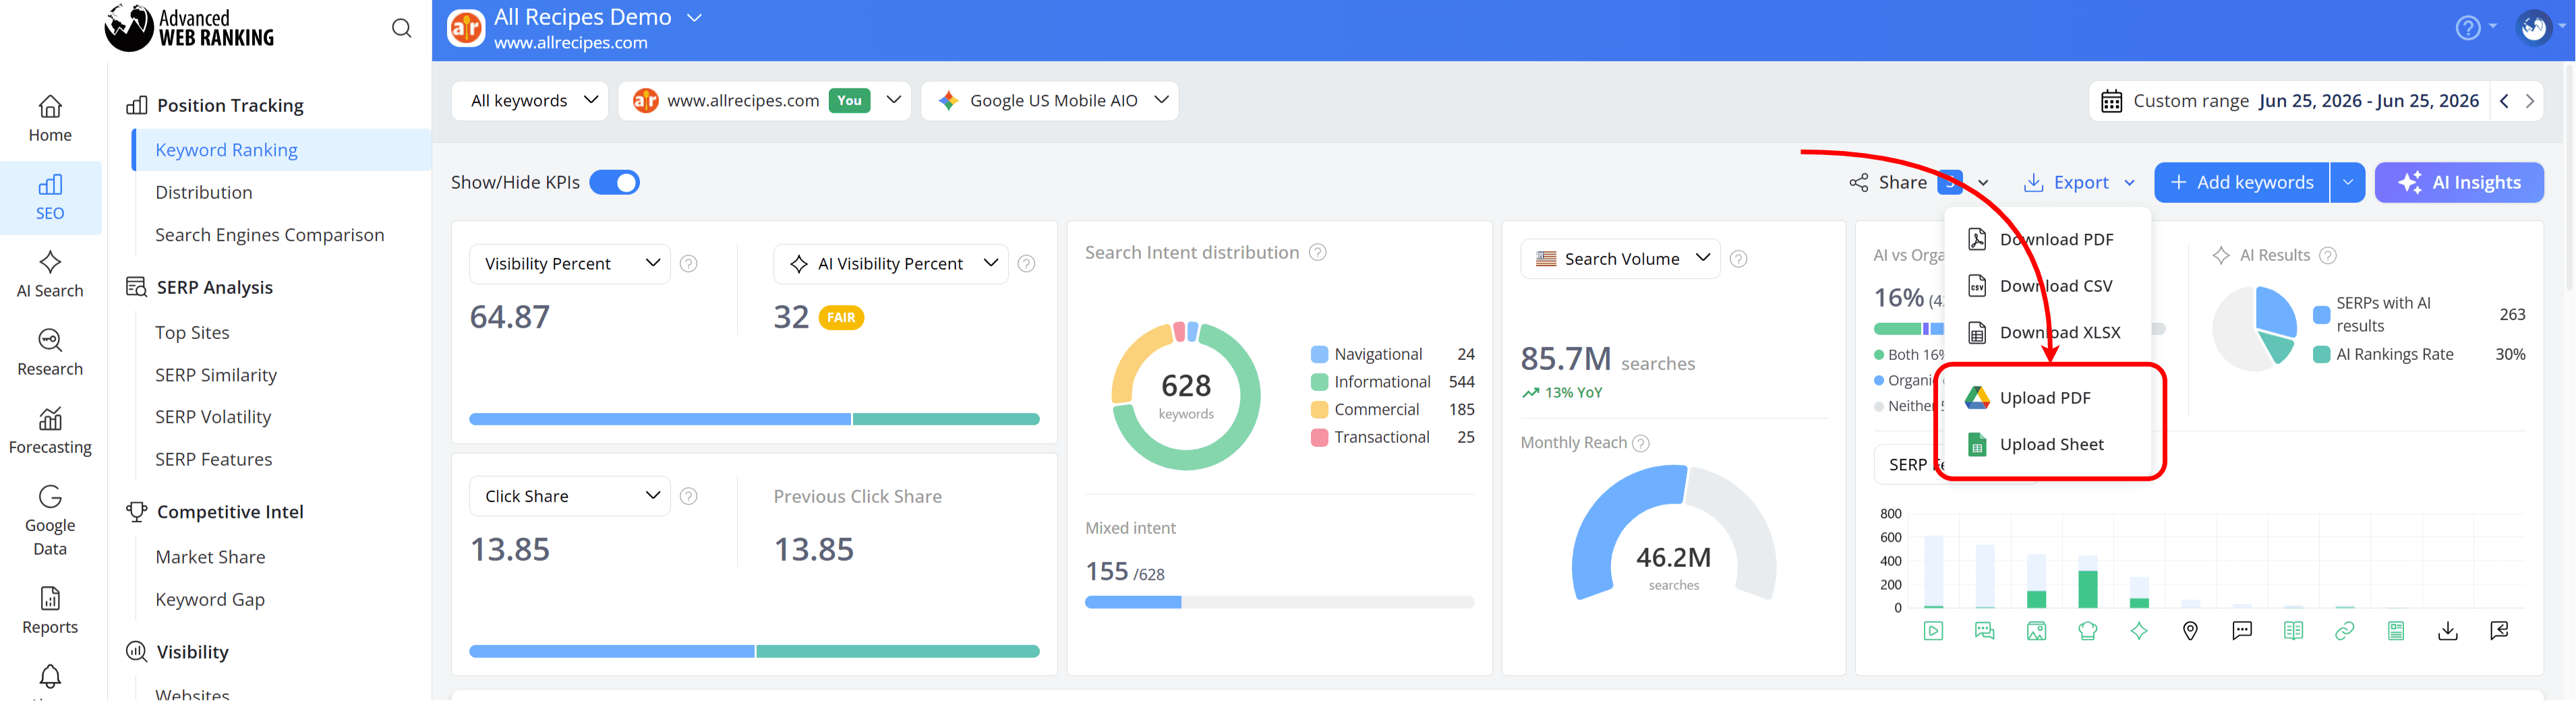
Task: Toggle AI Rankings Rate legend item
Action: 2419,355
